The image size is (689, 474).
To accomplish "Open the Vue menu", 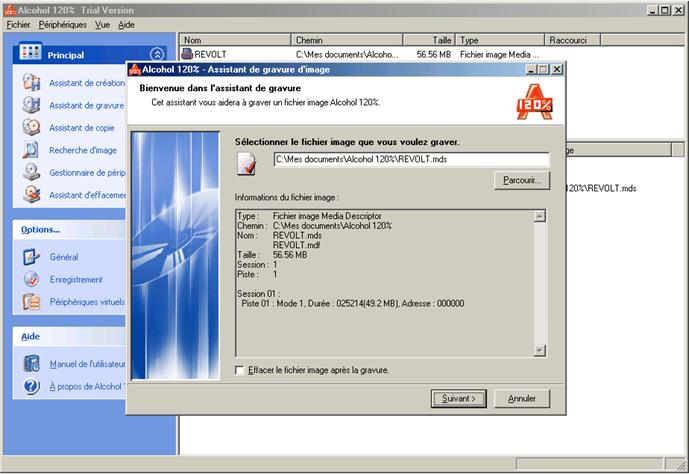I will coord(102,25).
